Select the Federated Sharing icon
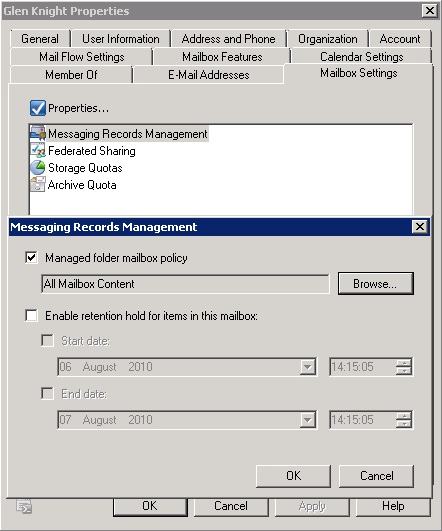Screen dimensions: 442x531 pos(38,150)
